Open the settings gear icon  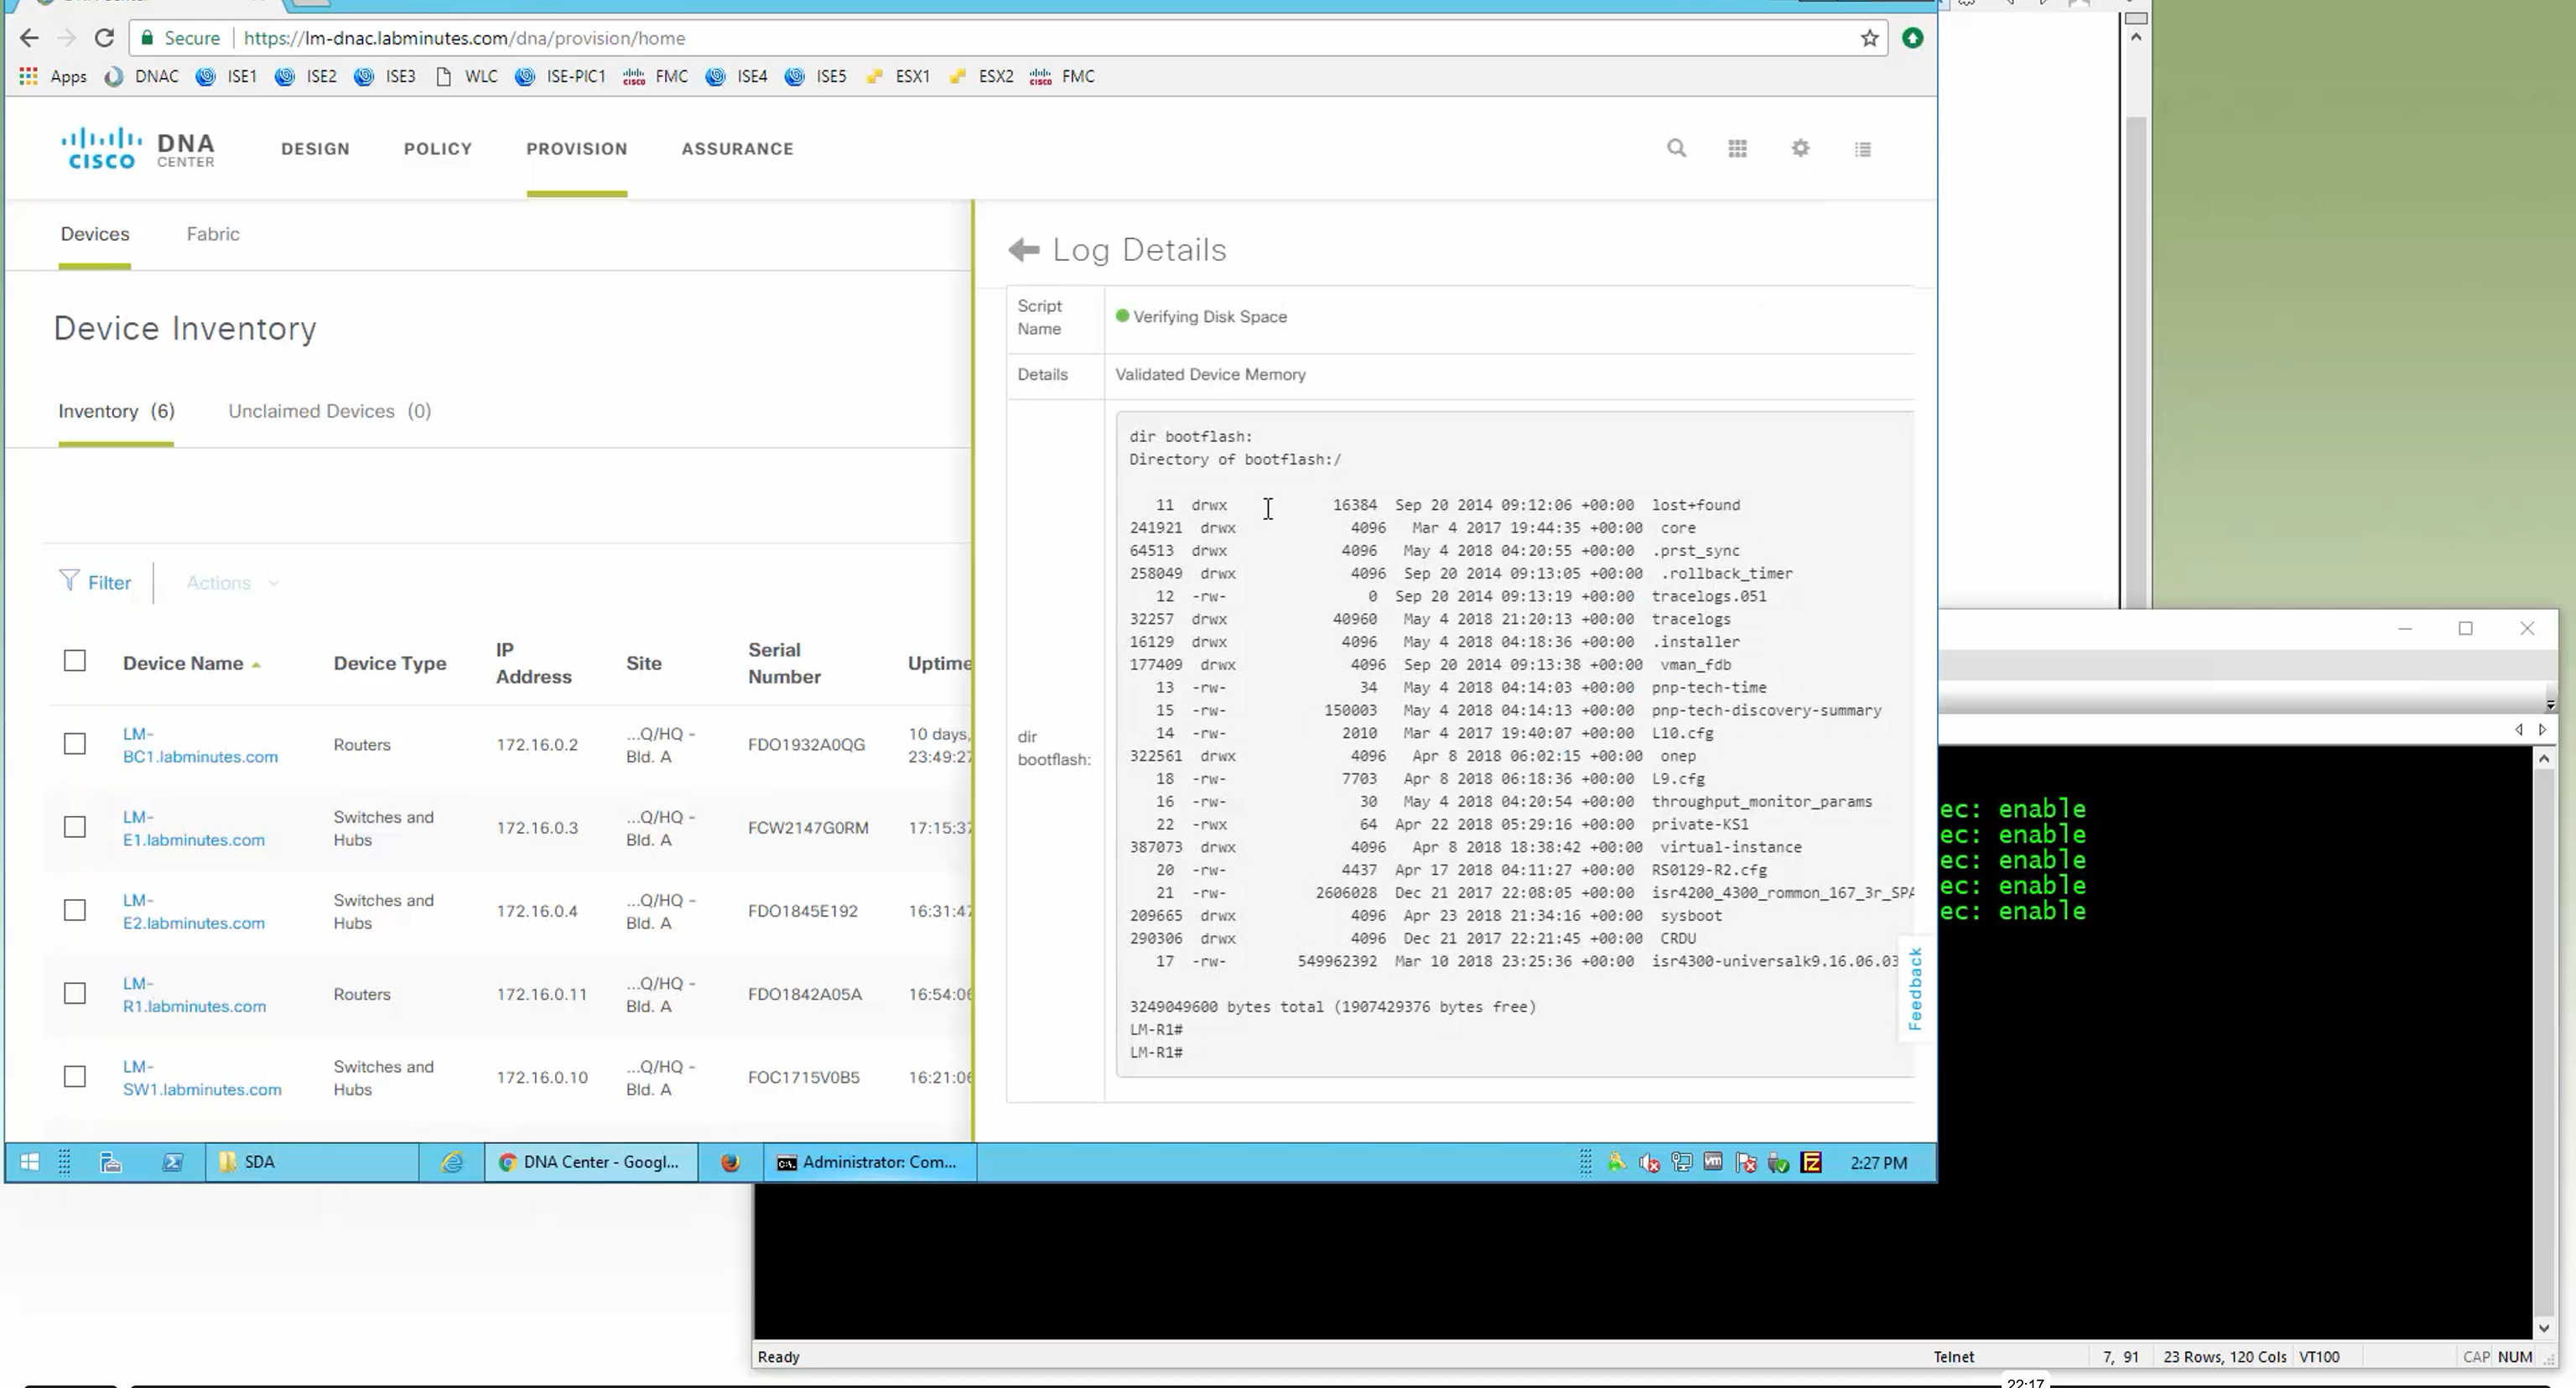pos(1800,149)
